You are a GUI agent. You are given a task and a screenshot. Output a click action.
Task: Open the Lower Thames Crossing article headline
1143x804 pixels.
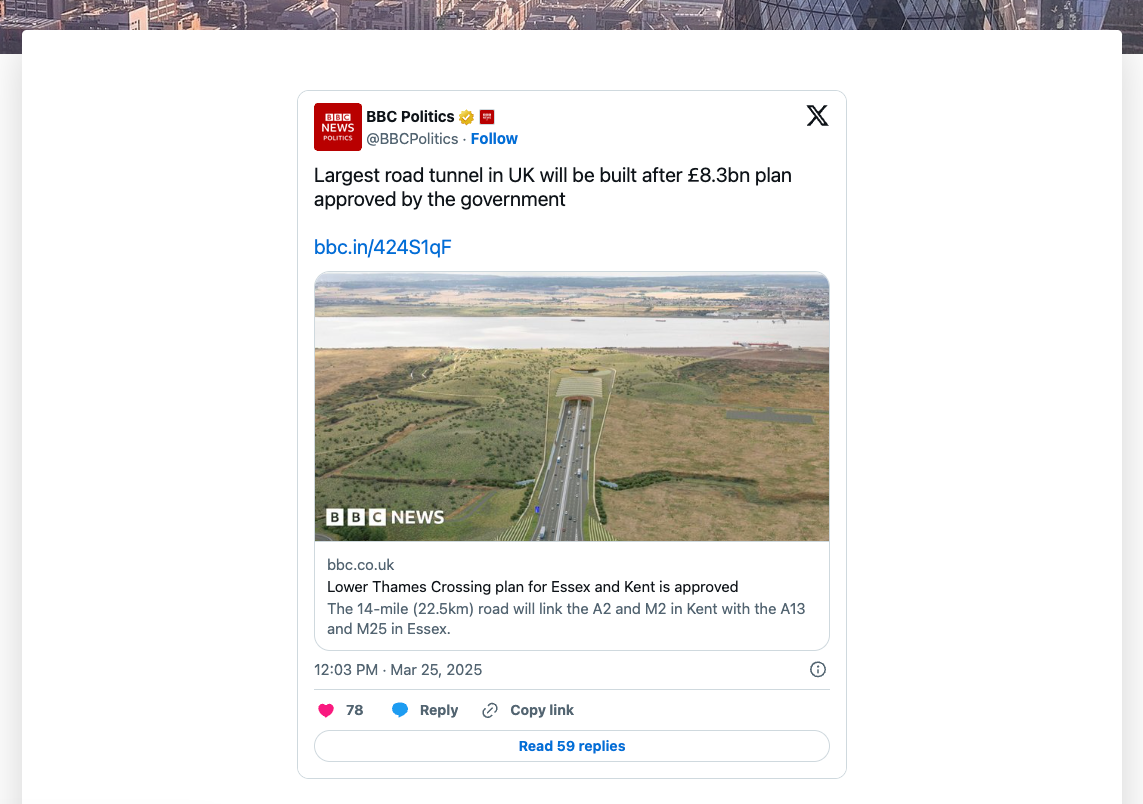533,587
